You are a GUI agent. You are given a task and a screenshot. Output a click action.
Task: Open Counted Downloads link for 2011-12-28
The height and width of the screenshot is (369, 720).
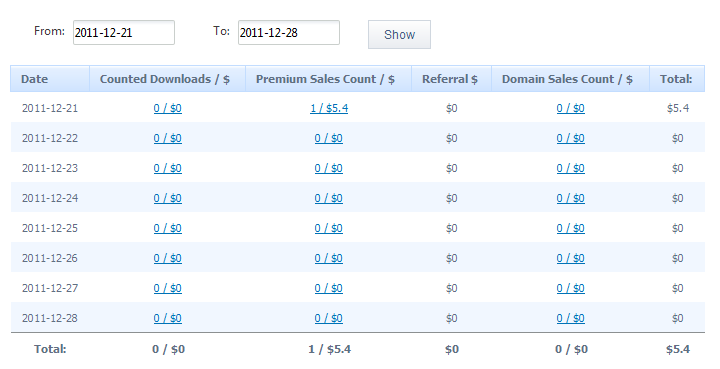click(x=168, y=318)
